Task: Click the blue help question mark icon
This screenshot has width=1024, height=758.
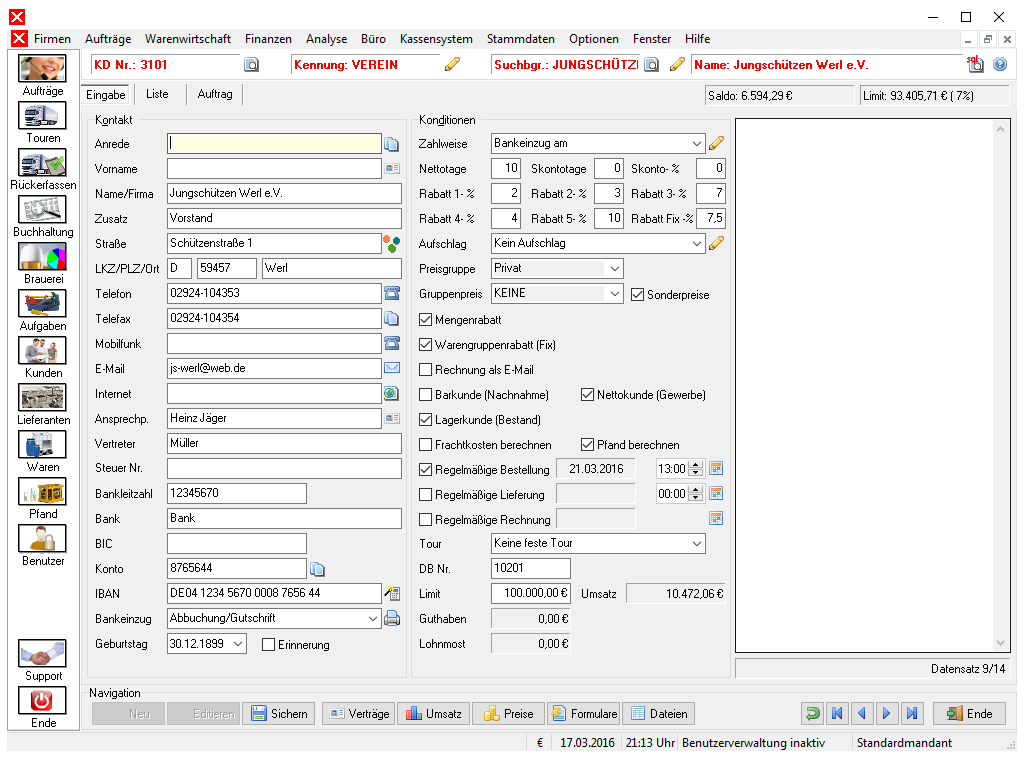Action: point(1000,64)
